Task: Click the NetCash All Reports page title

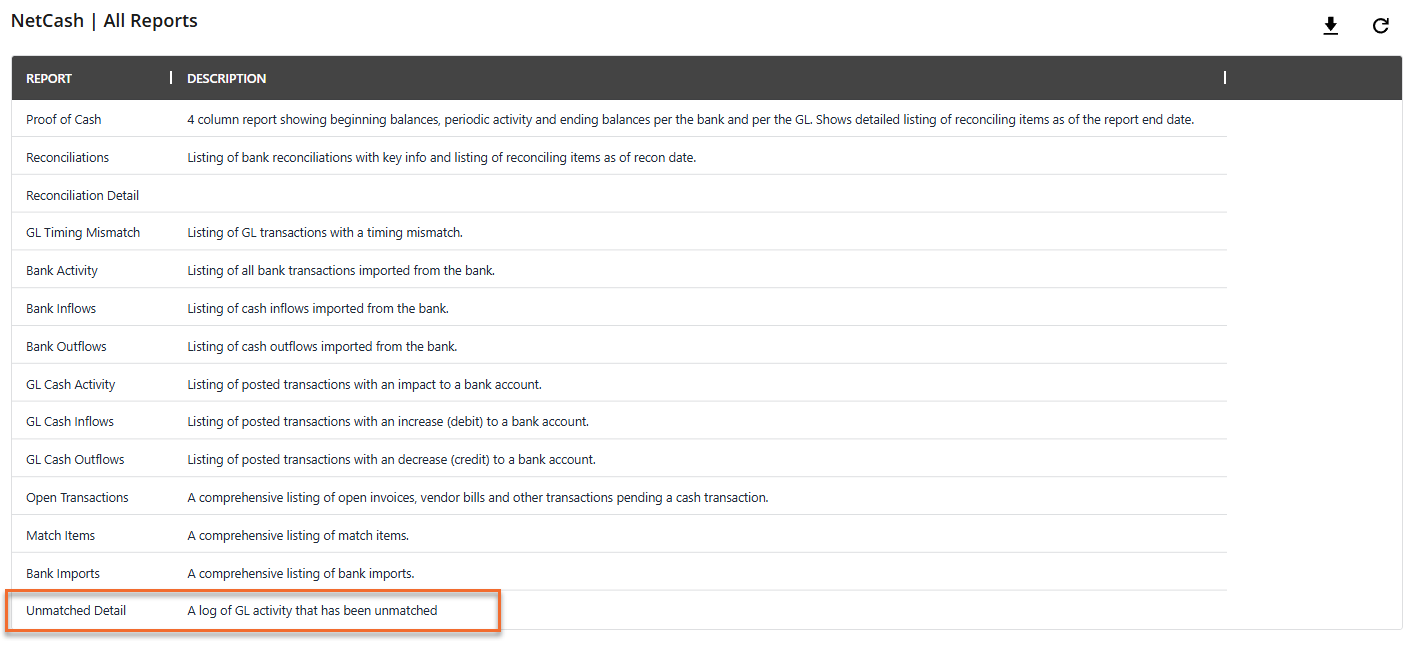Action: pyautogui.click(x=105, y=21)
